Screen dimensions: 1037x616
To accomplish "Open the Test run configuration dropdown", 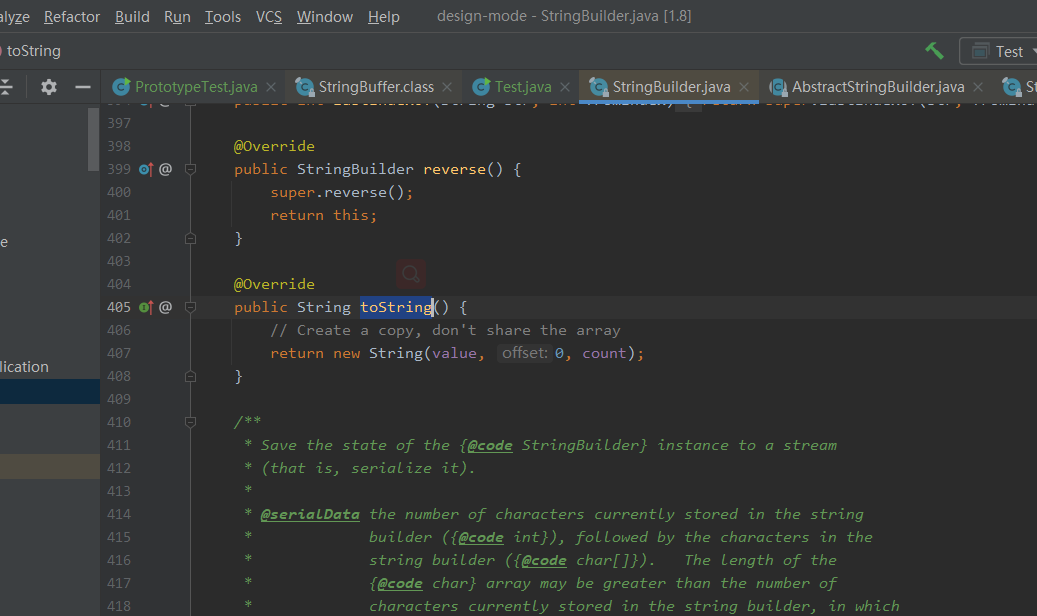I will coord(1000,52).
